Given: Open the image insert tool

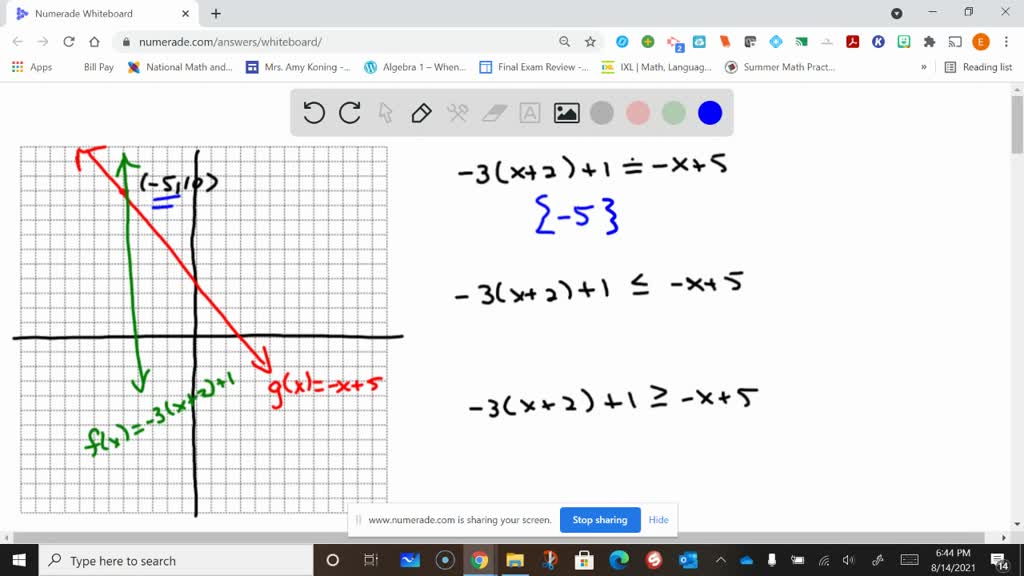Looking at the screenshot, I should 565,113.
